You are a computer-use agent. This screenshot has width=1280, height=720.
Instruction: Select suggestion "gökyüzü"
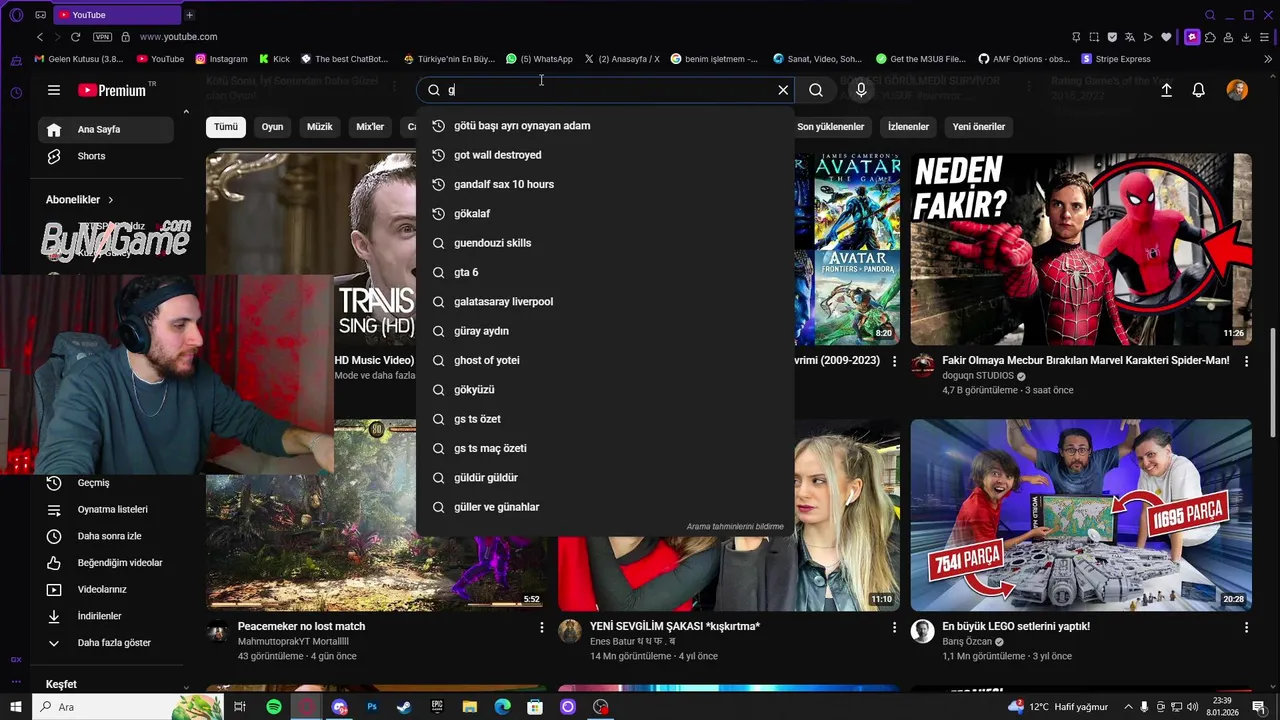tap(605, 390)
